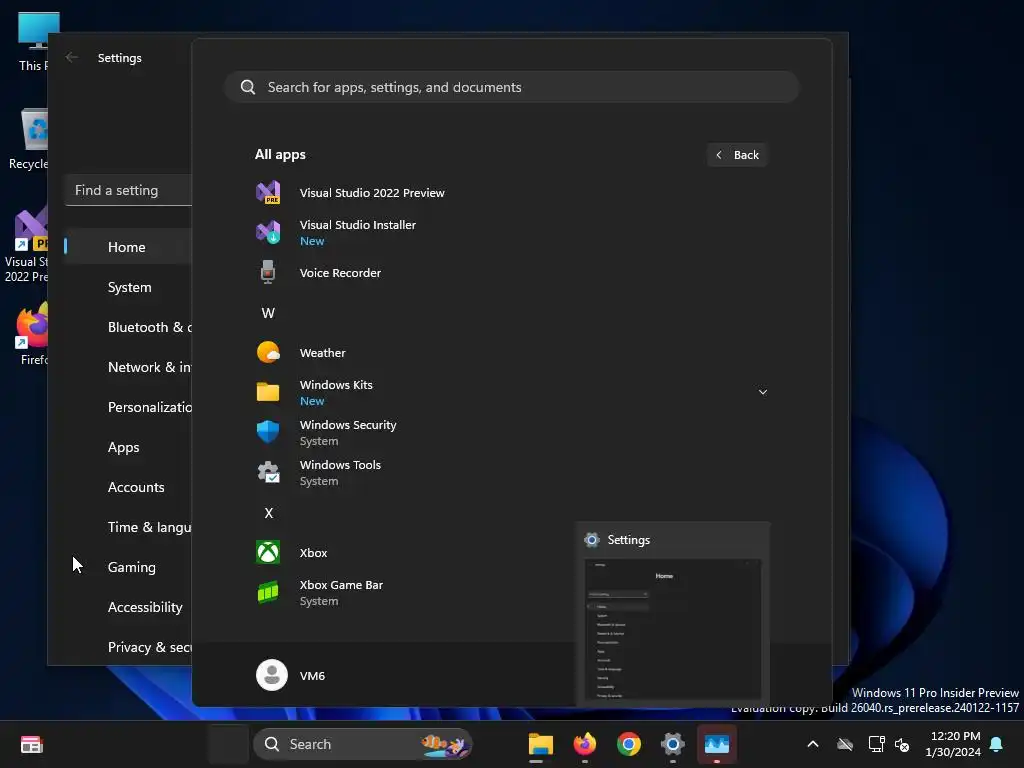Open Bluetooth & devices settings category
The image size is (1024, 768).
128,327
